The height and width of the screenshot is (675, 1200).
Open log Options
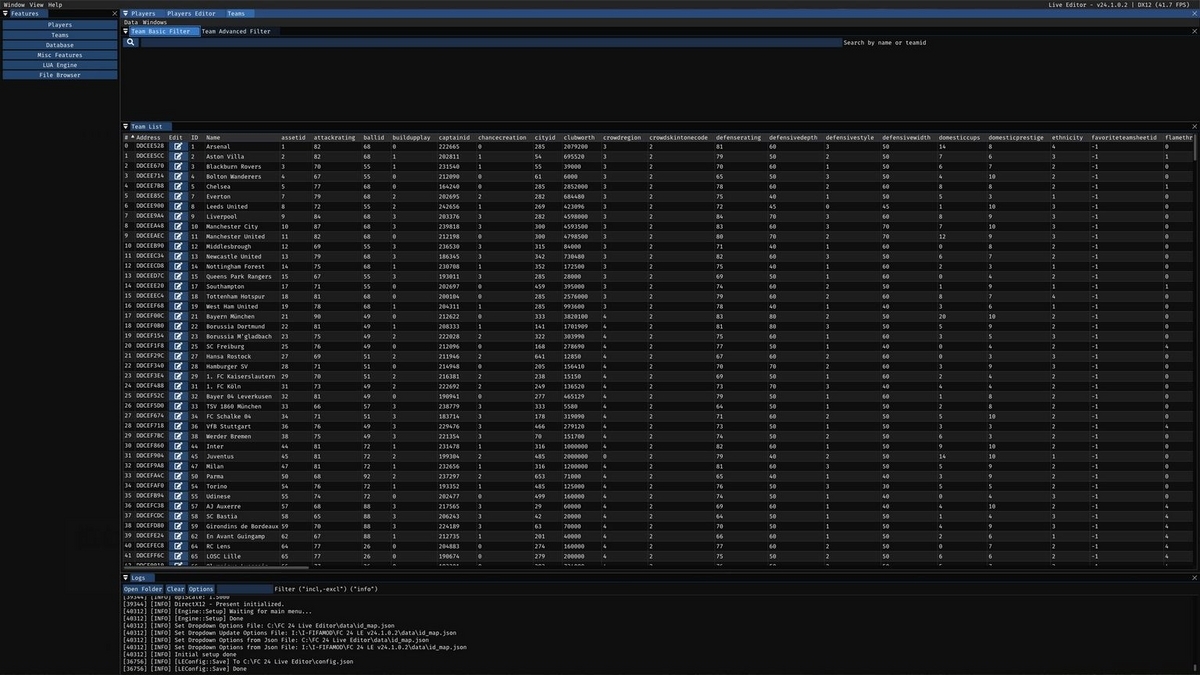[x=201, y=589]
